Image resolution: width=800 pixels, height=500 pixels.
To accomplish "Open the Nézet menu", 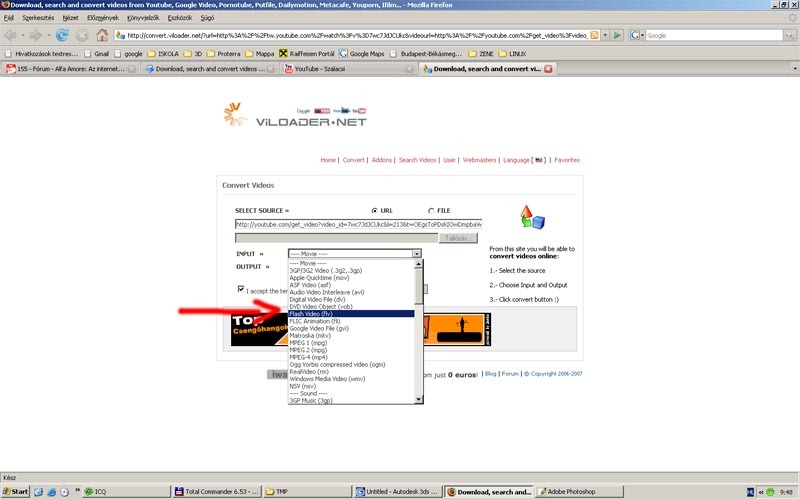I will (70, 18).
